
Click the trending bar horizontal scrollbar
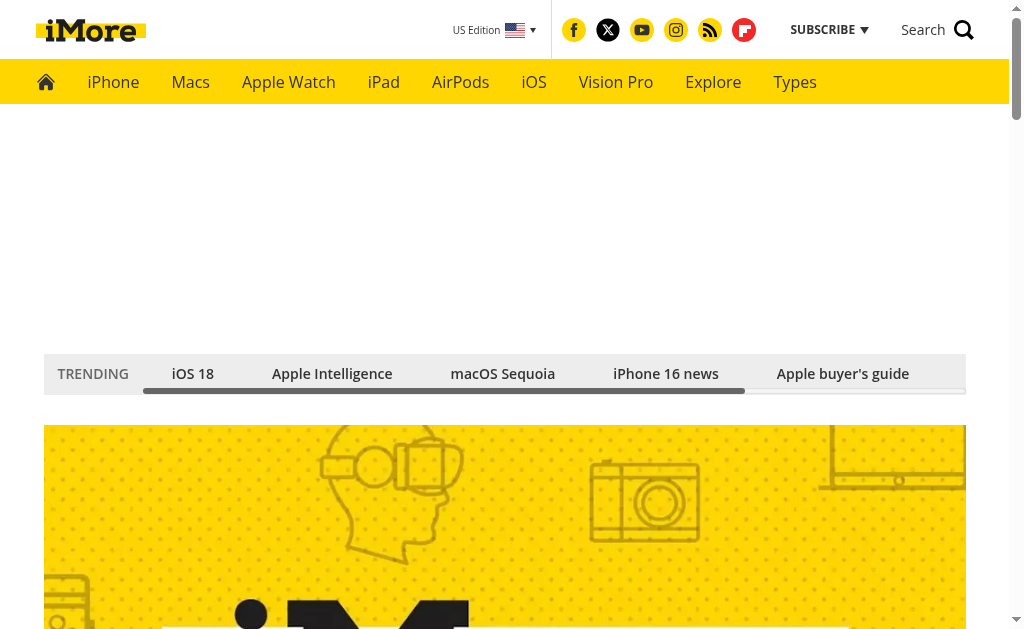(x=444, y=391)
